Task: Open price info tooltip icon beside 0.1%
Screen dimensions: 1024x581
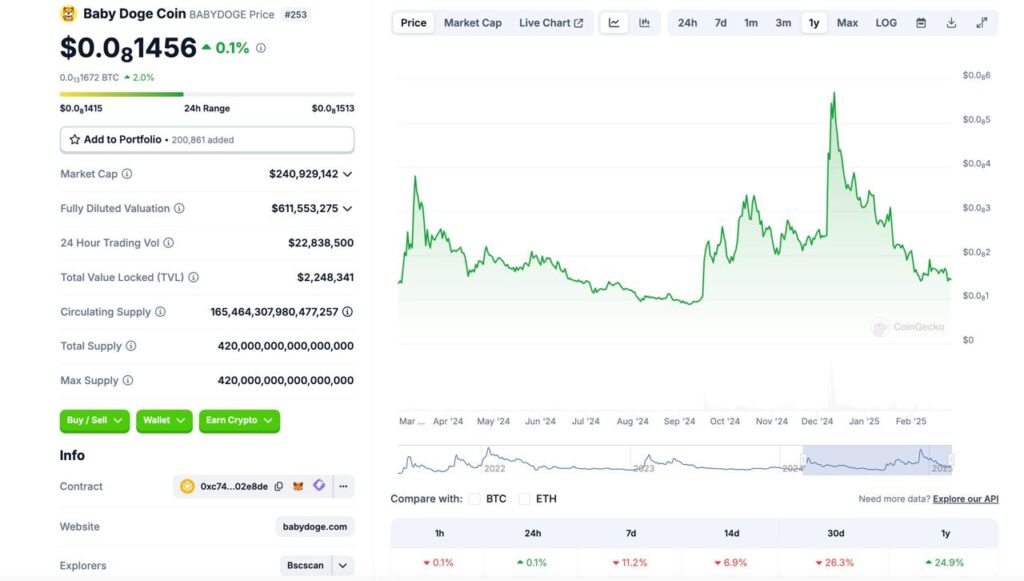Action: pyautogui.click(x=261, y=48)
